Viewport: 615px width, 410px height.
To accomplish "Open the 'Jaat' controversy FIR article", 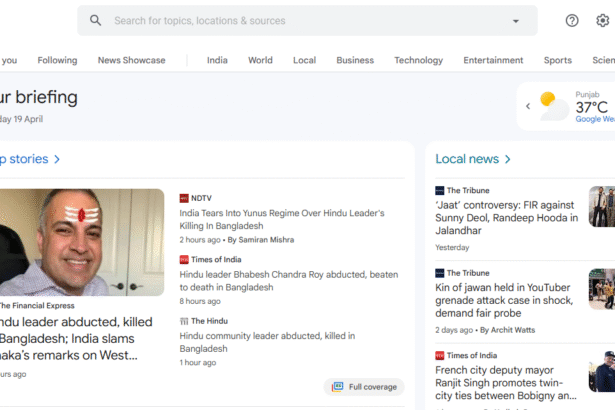I will tap(505, 217).
